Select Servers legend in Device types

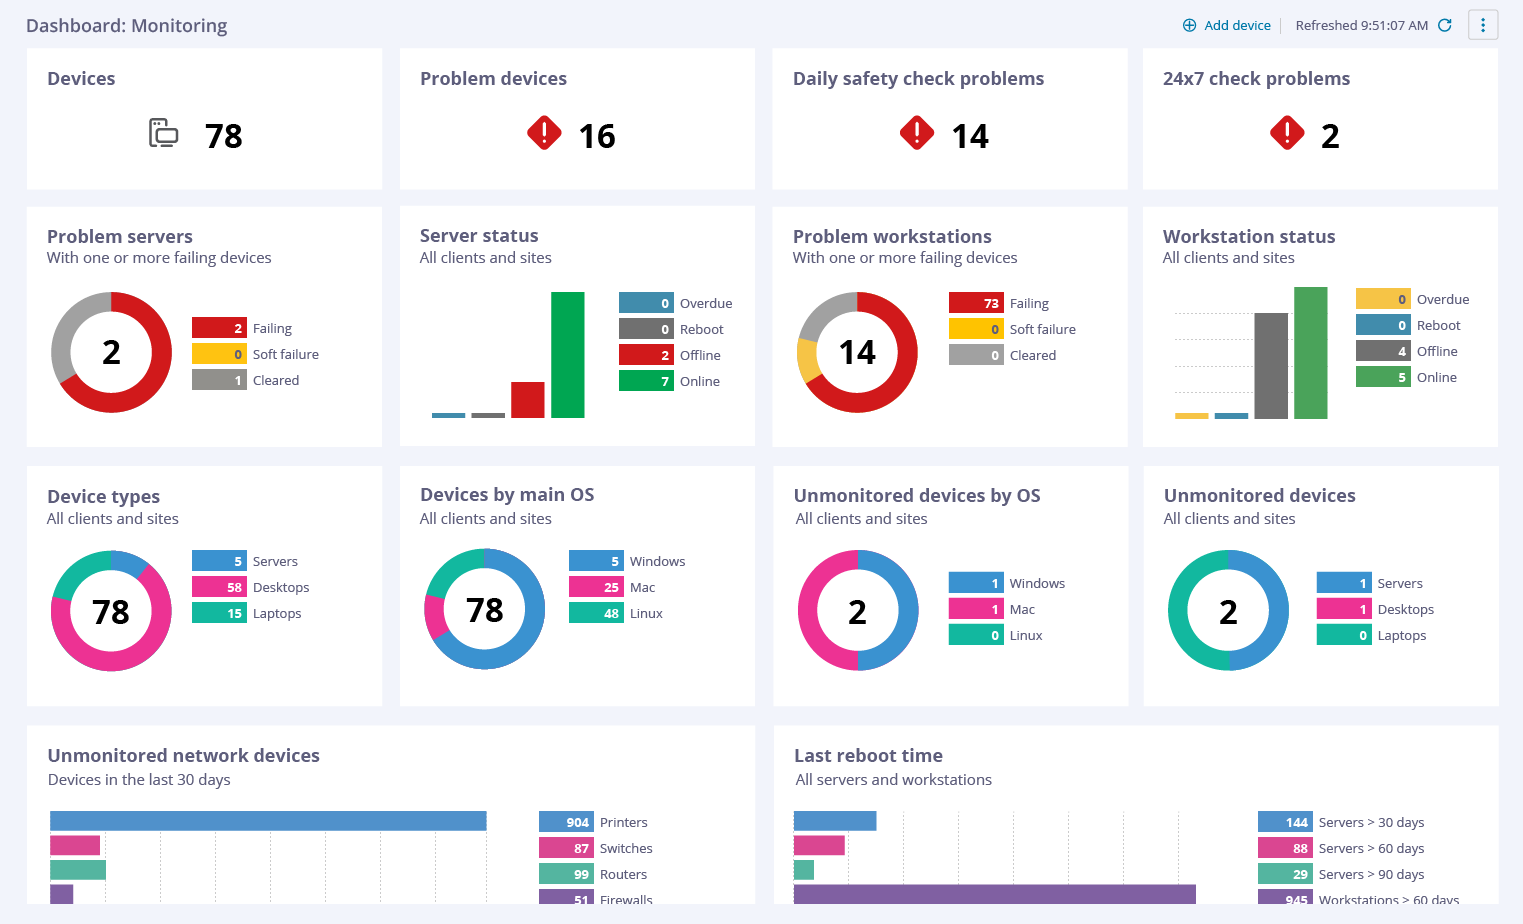[245, 561]
